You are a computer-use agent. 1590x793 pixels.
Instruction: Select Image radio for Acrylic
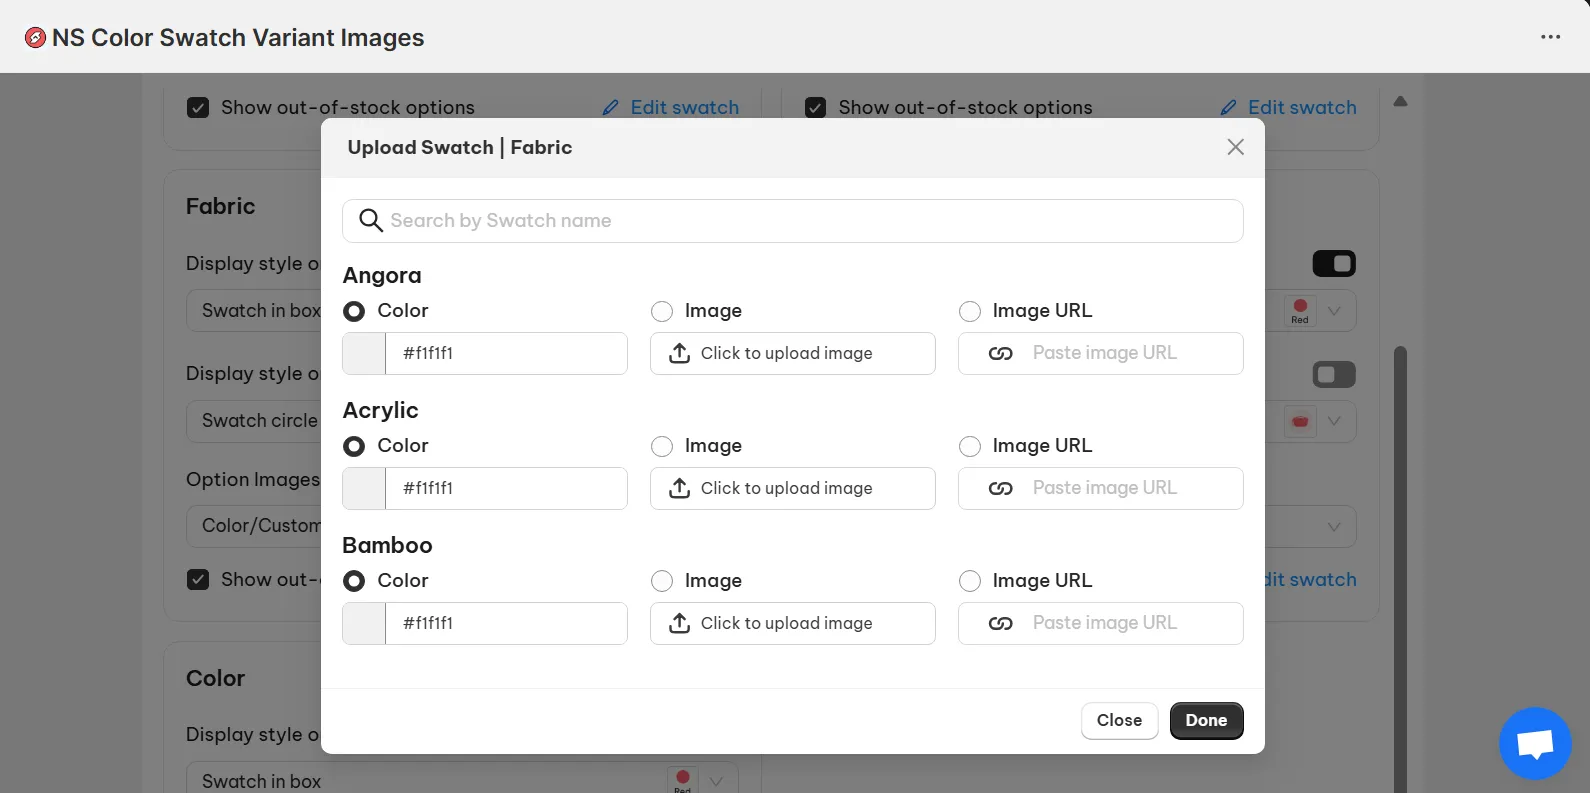pos(662,446)
